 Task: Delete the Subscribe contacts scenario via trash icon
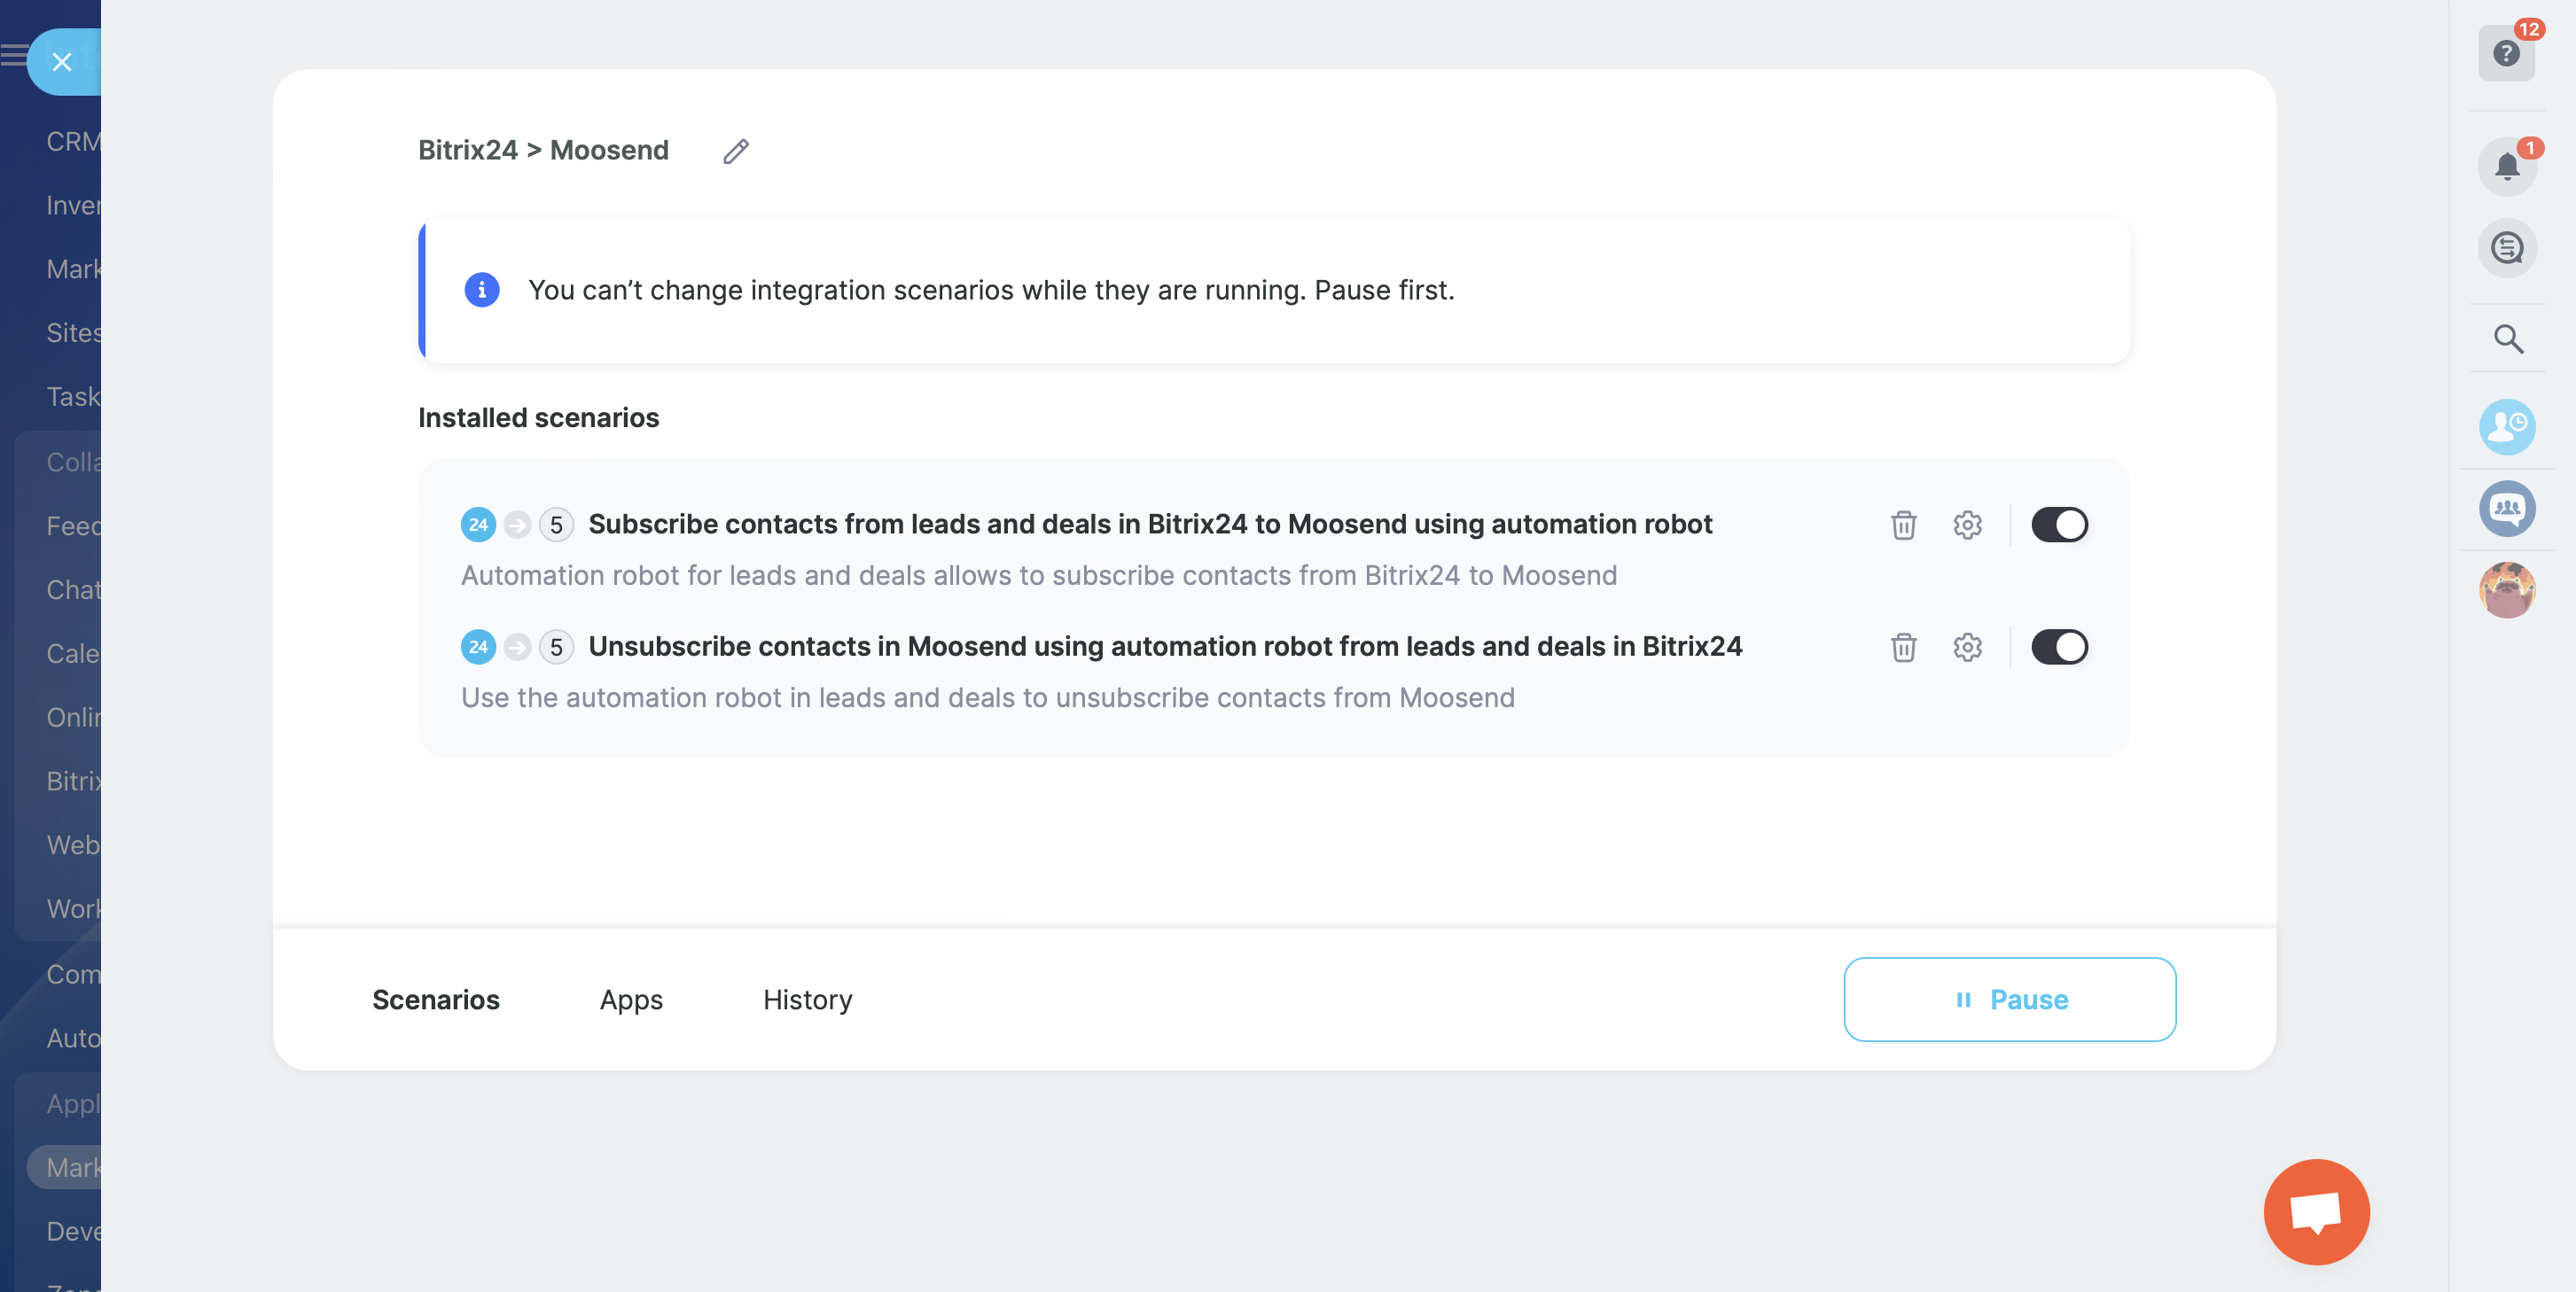1903,525
